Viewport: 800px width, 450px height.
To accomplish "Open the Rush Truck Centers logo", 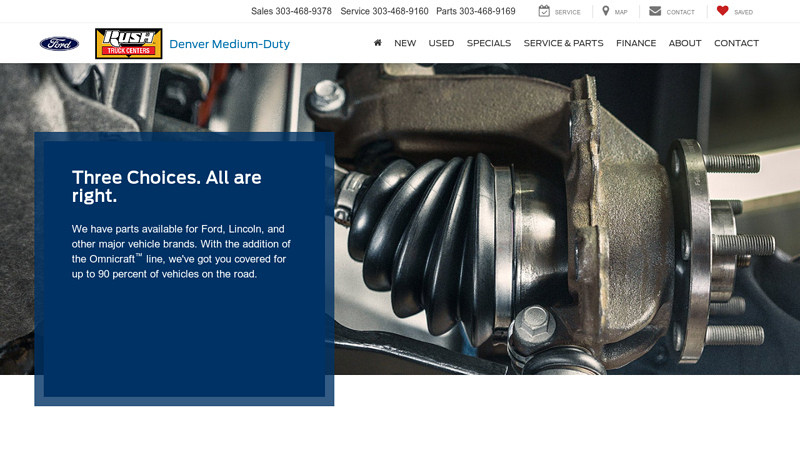I will point(129,43).
